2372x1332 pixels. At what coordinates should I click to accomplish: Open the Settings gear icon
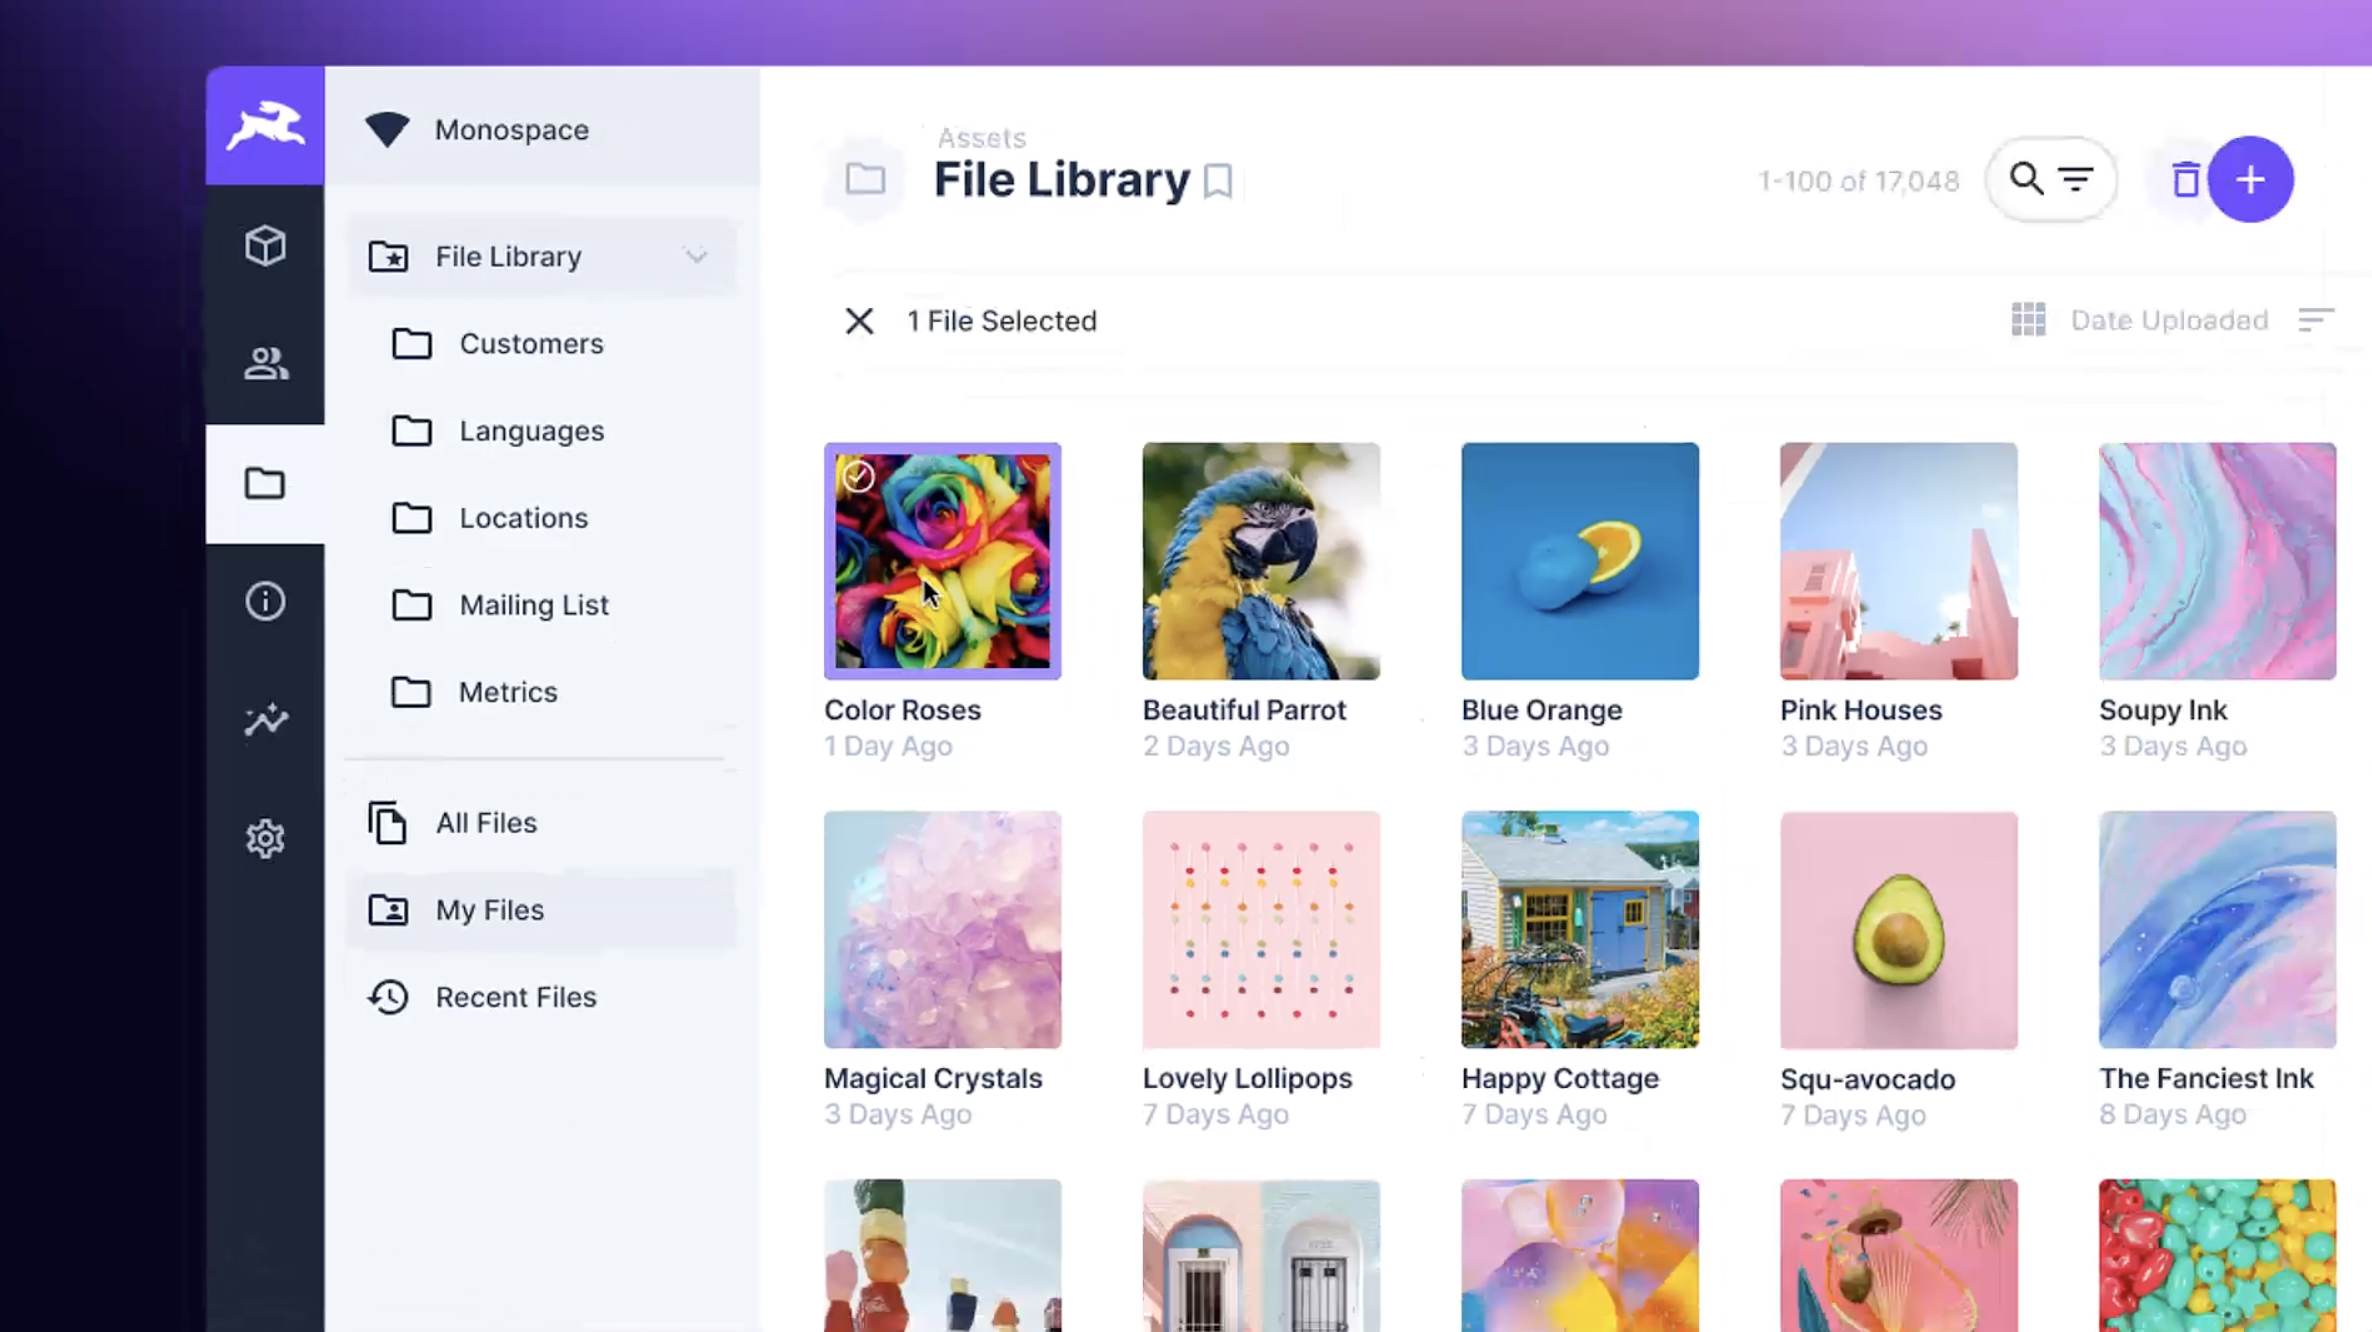265,838
